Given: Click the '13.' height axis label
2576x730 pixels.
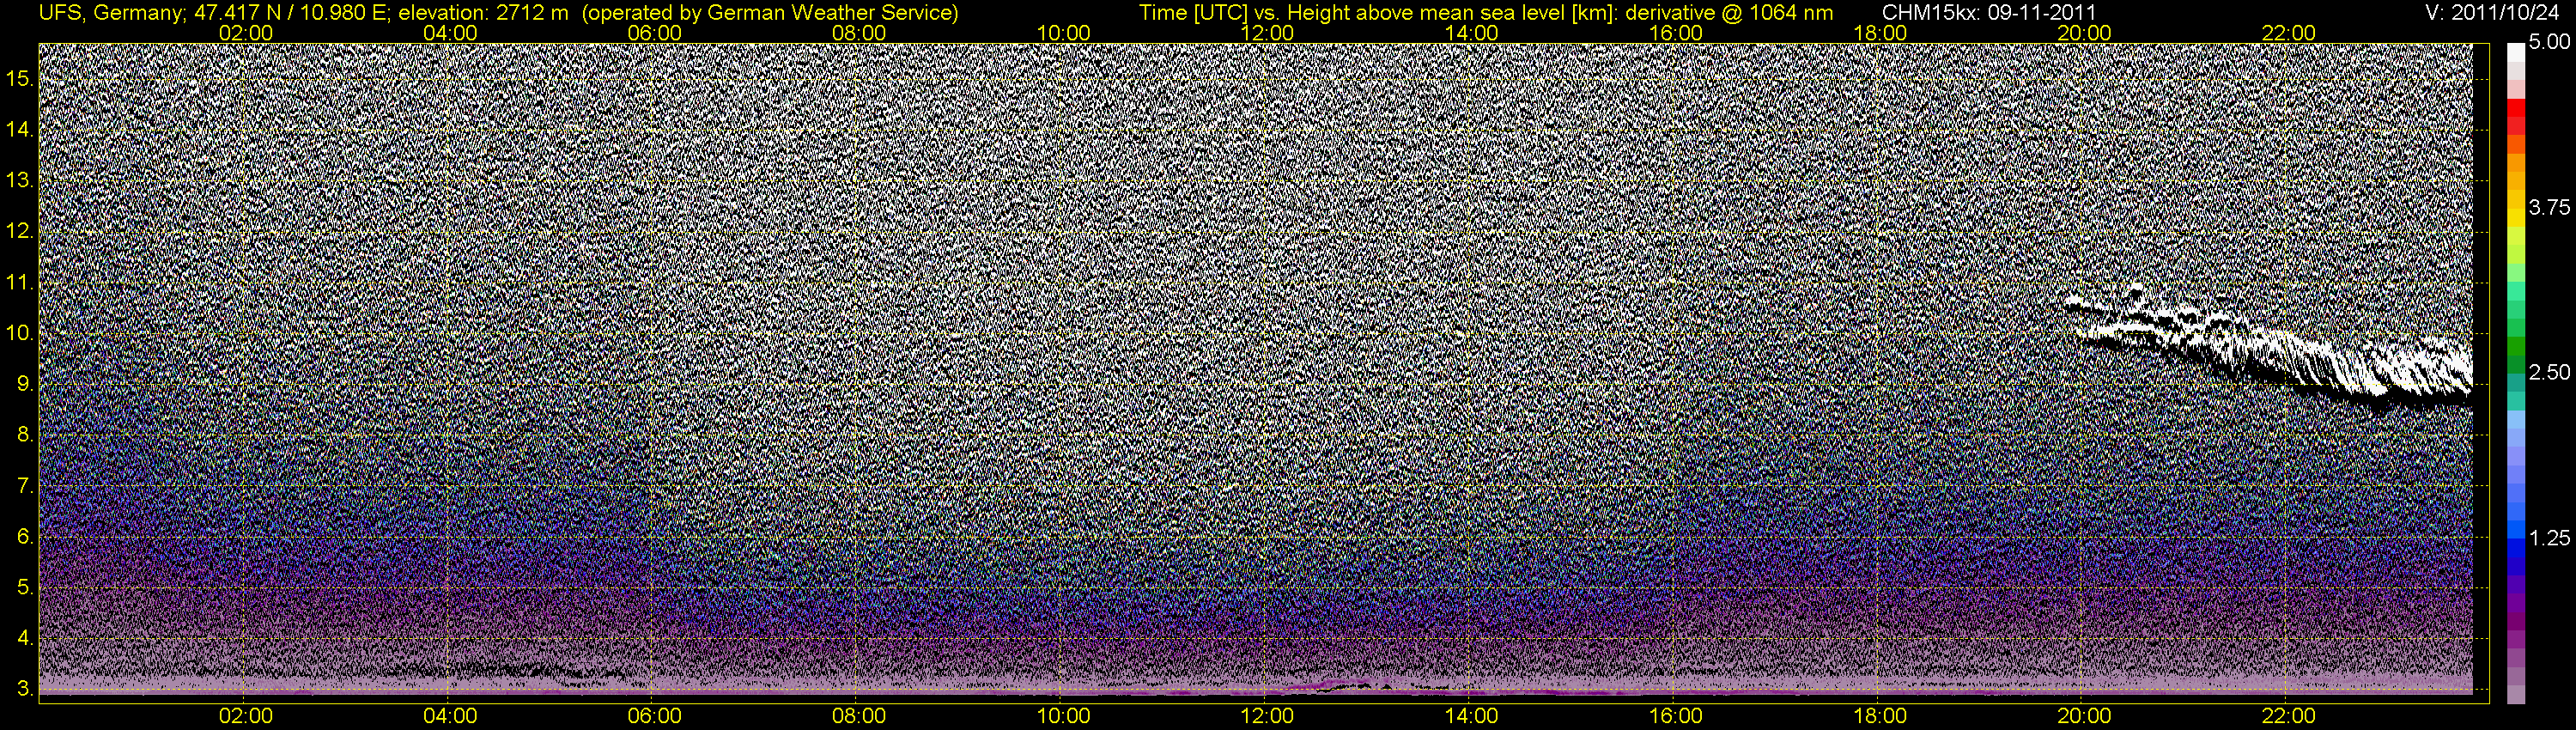Looking at the screenshot, I should 20,181.
